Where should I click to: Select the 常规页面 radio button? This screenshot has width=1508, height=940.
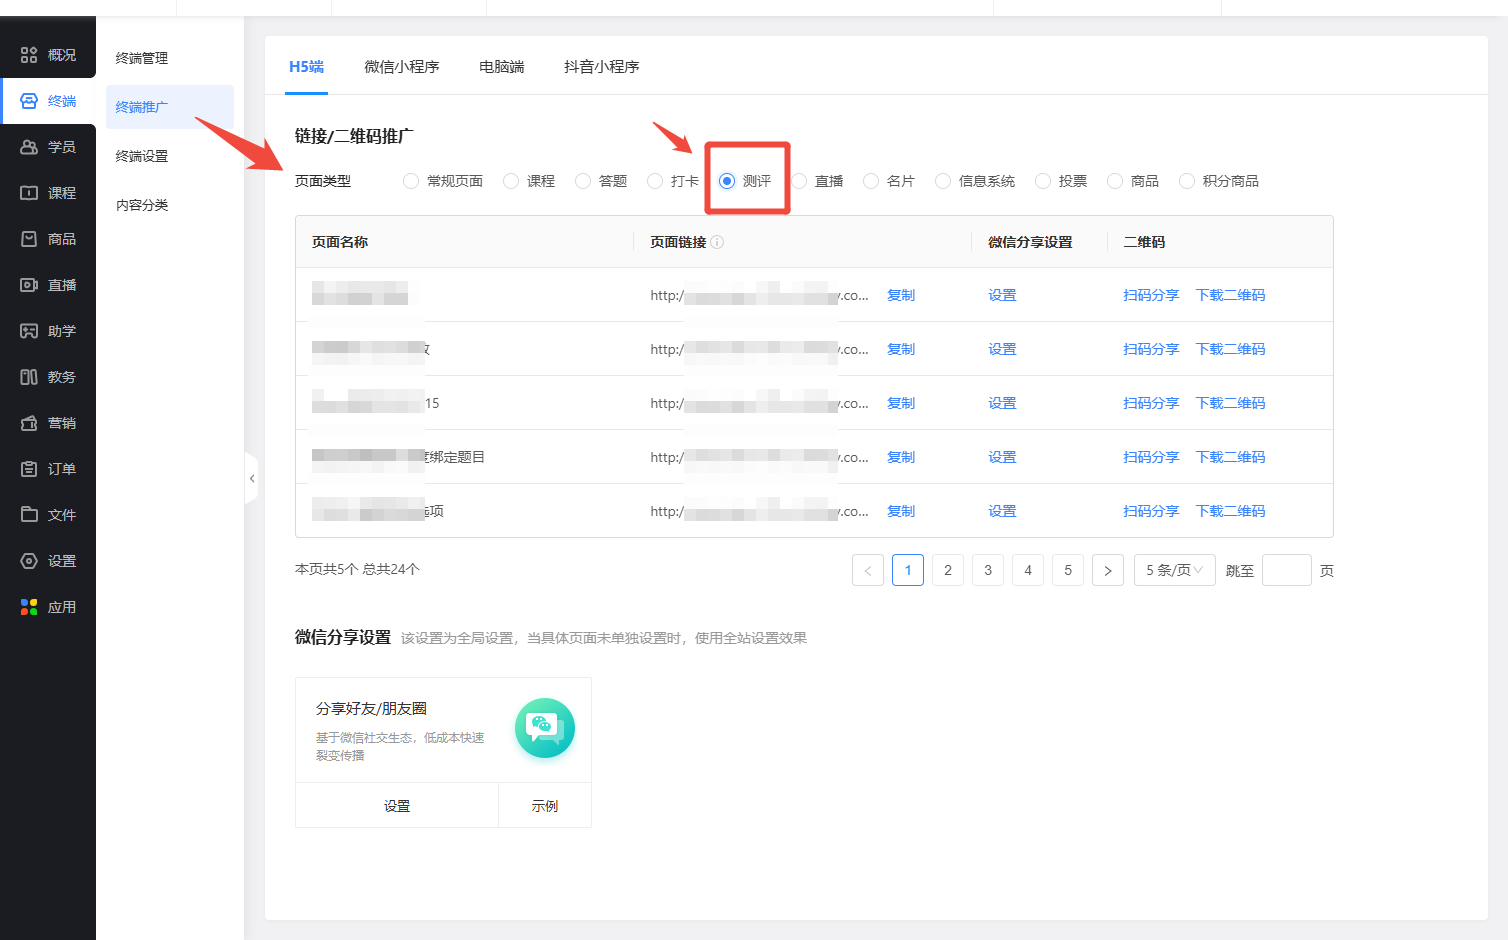(411, 181)
